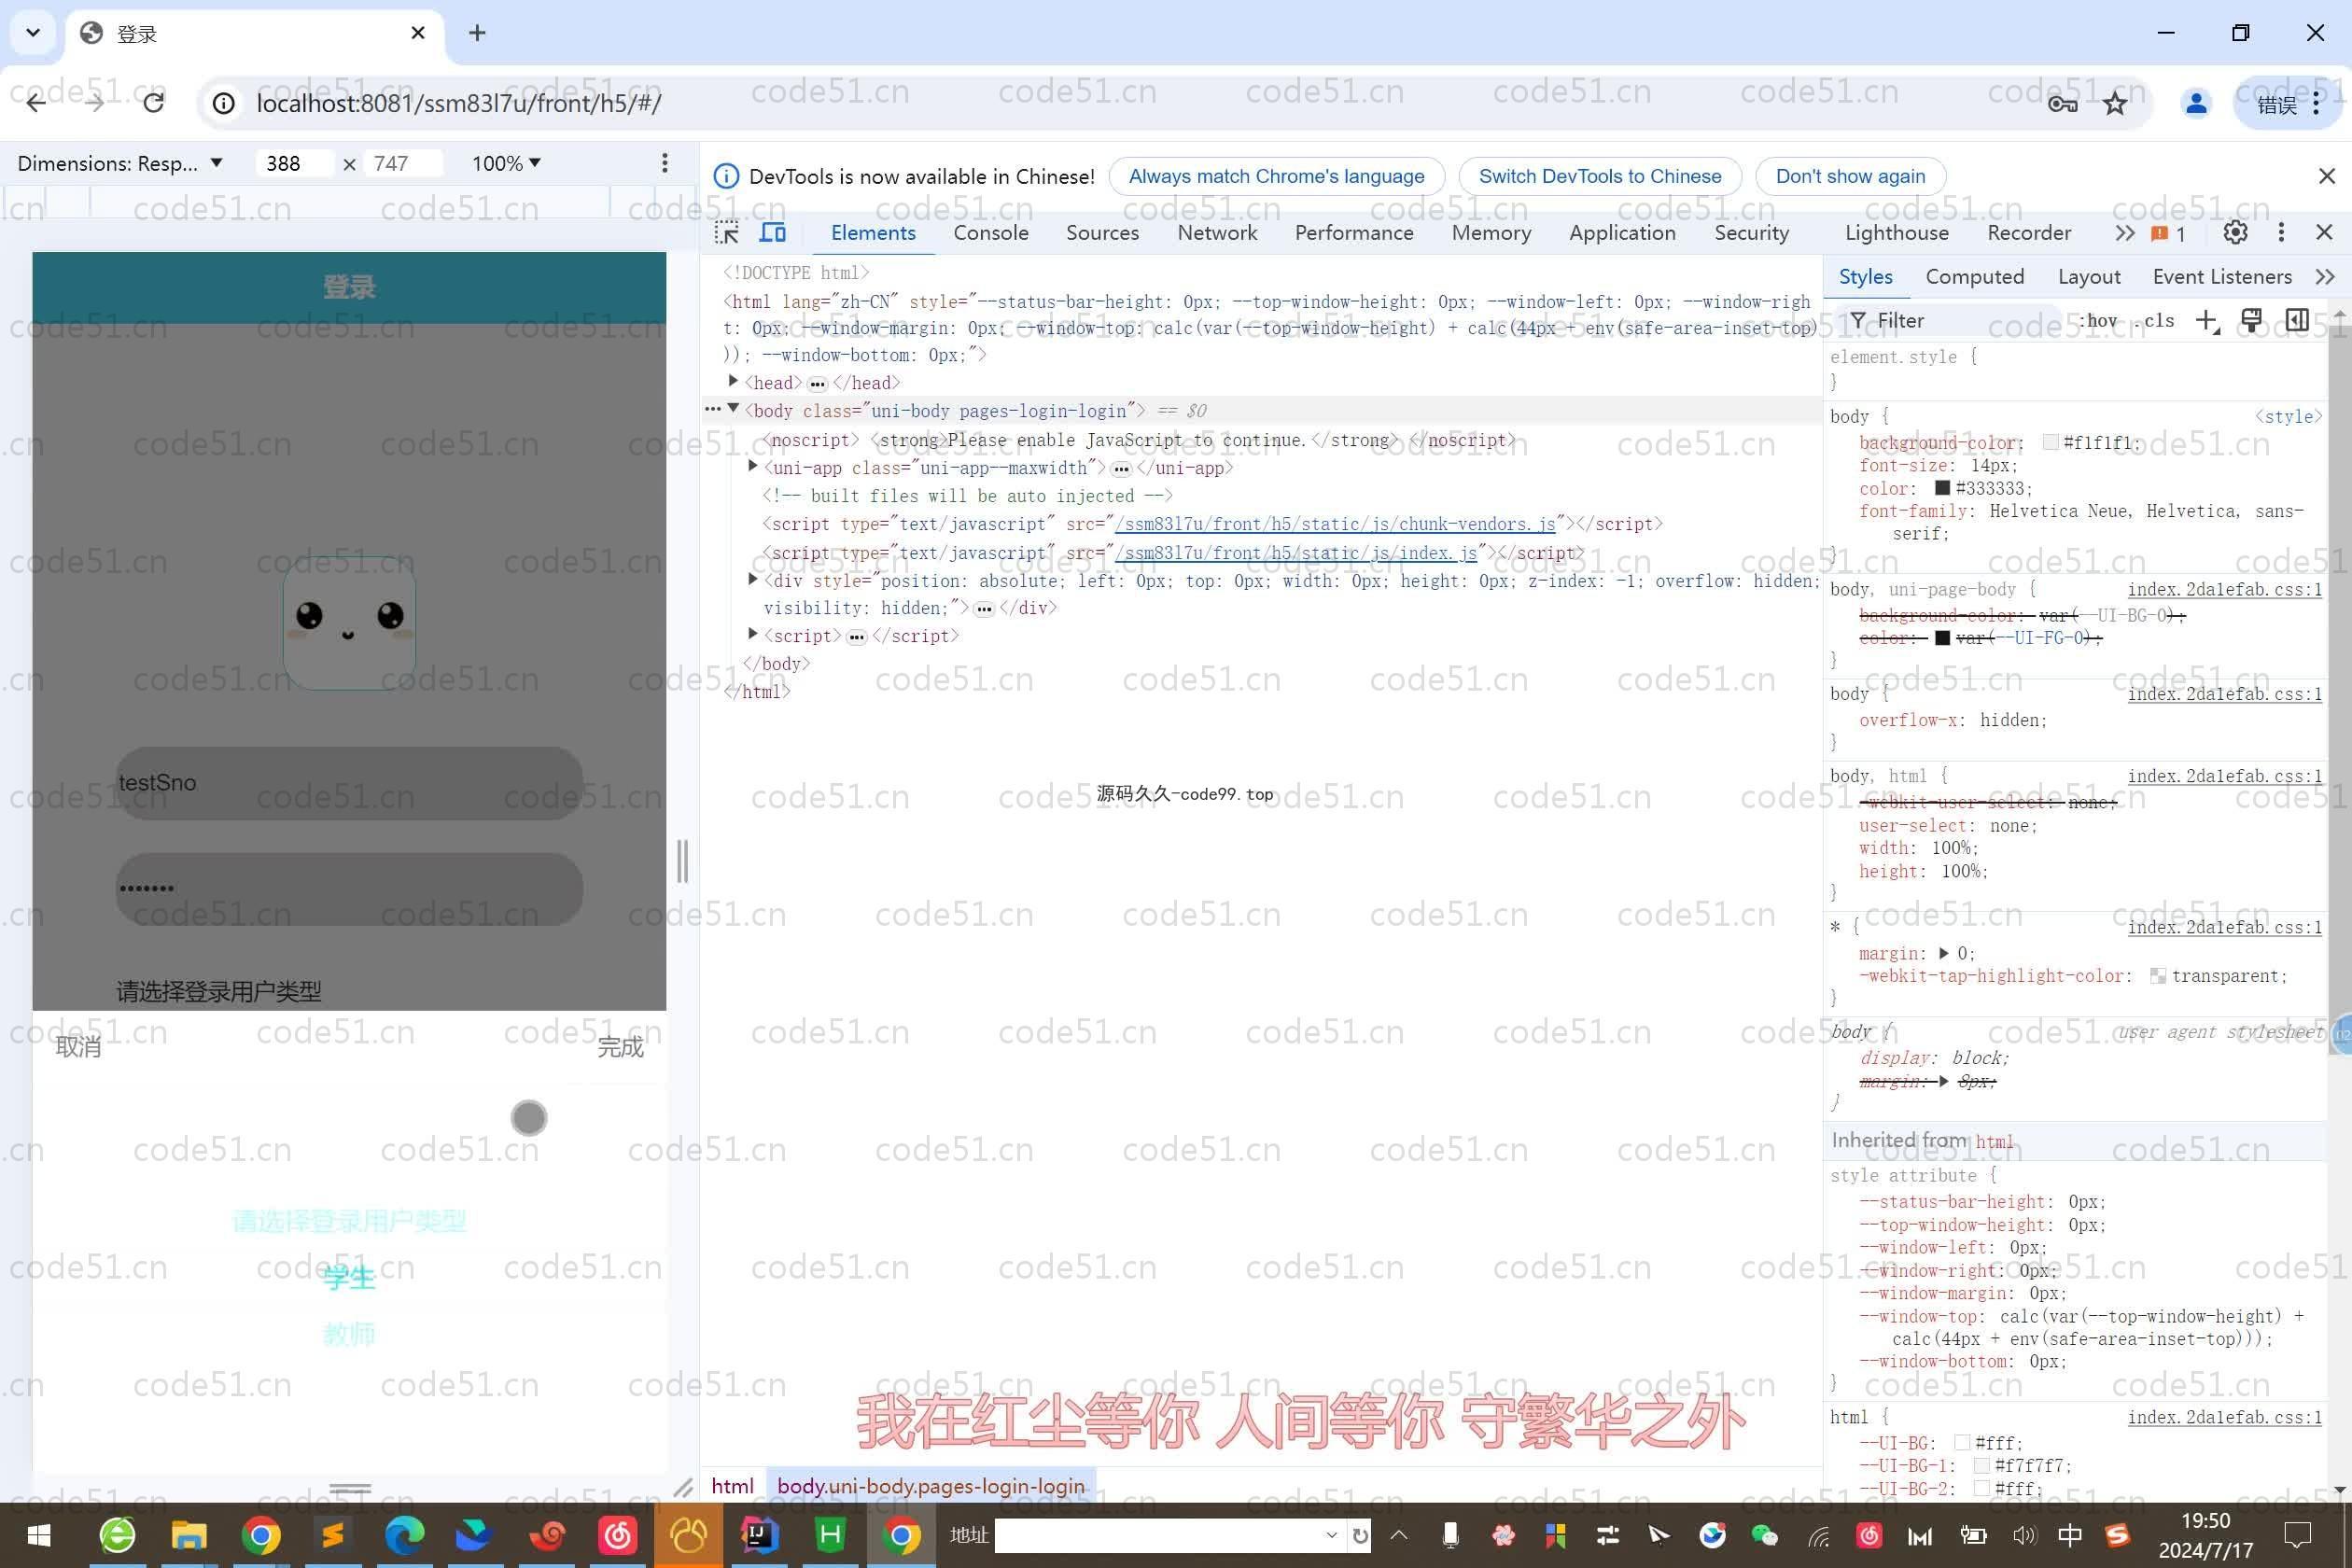Click the transparent tap-highlight color swatch
Image resolution: width=2352 pixels, height=1568 pixels.
tap(2157, 976)
